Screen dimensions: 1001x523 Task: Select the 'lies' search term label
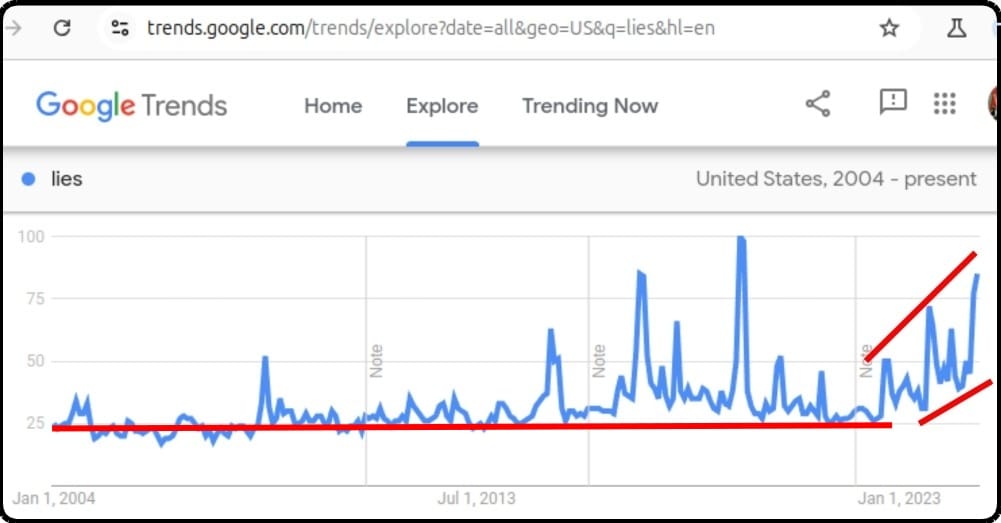click(66, 179)
